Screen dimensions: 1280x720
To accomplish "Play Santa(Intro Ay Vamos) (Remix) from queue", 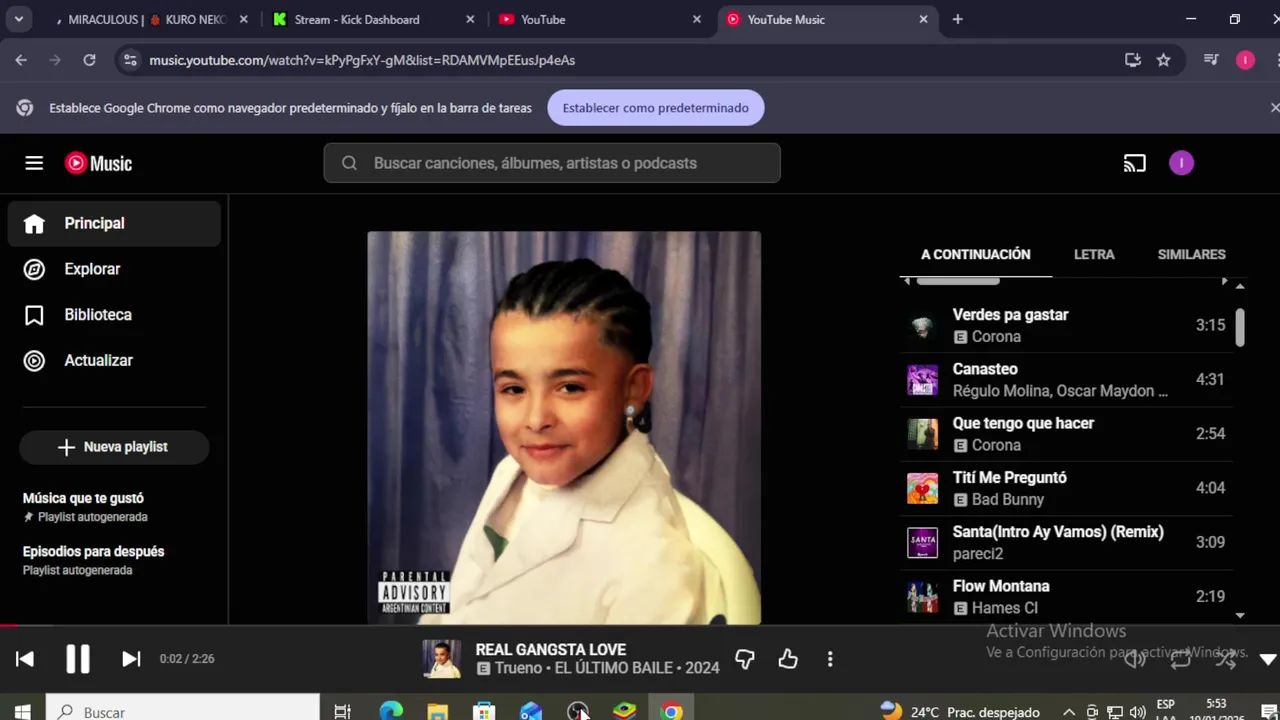I will pos(1066,542).
